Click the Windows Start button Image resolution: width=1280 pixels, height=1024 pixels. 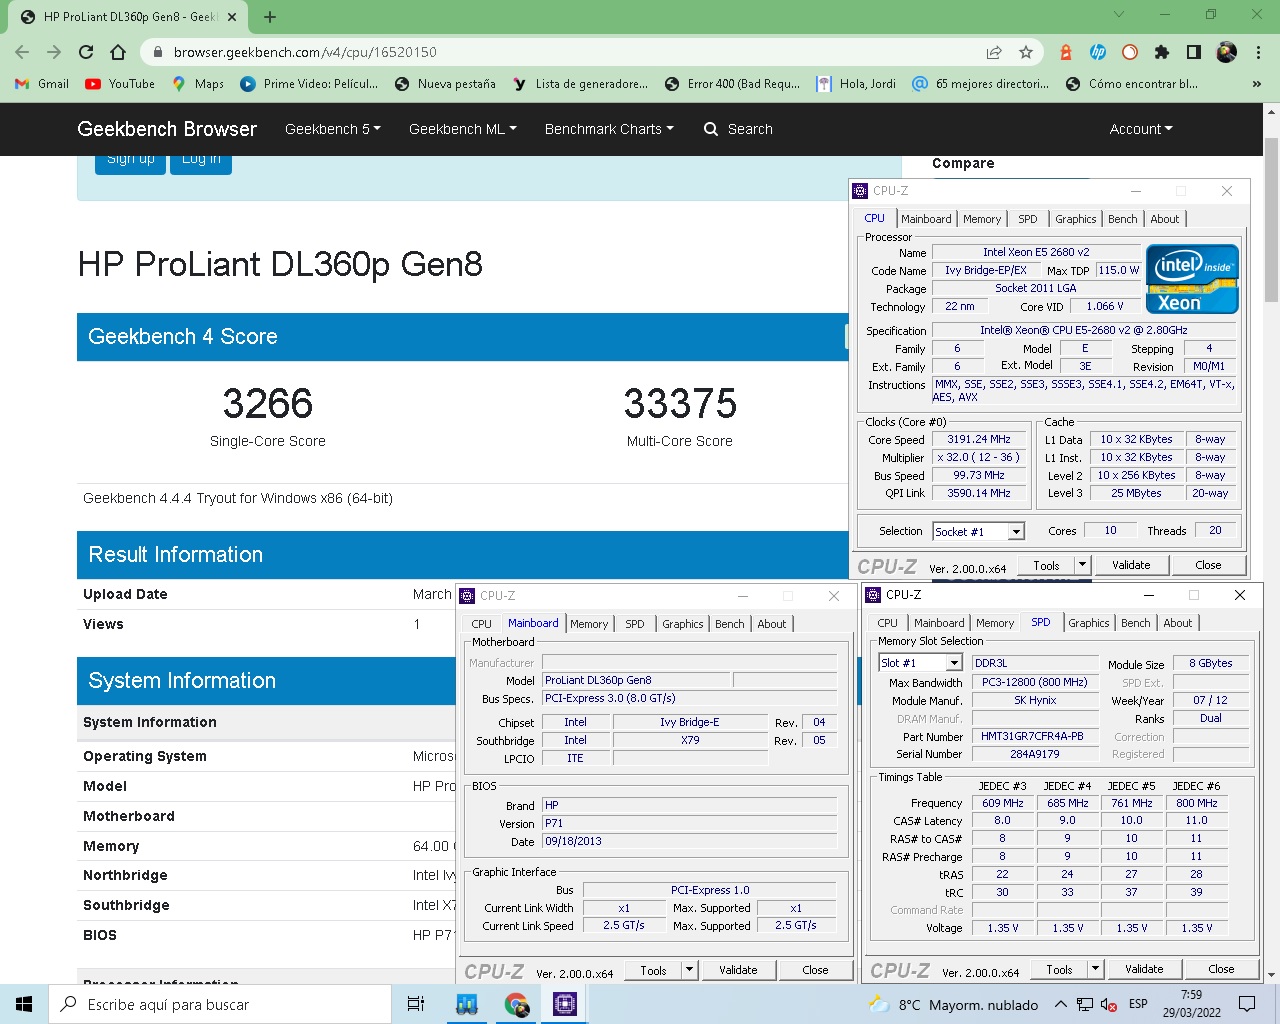pos(24,1004)
